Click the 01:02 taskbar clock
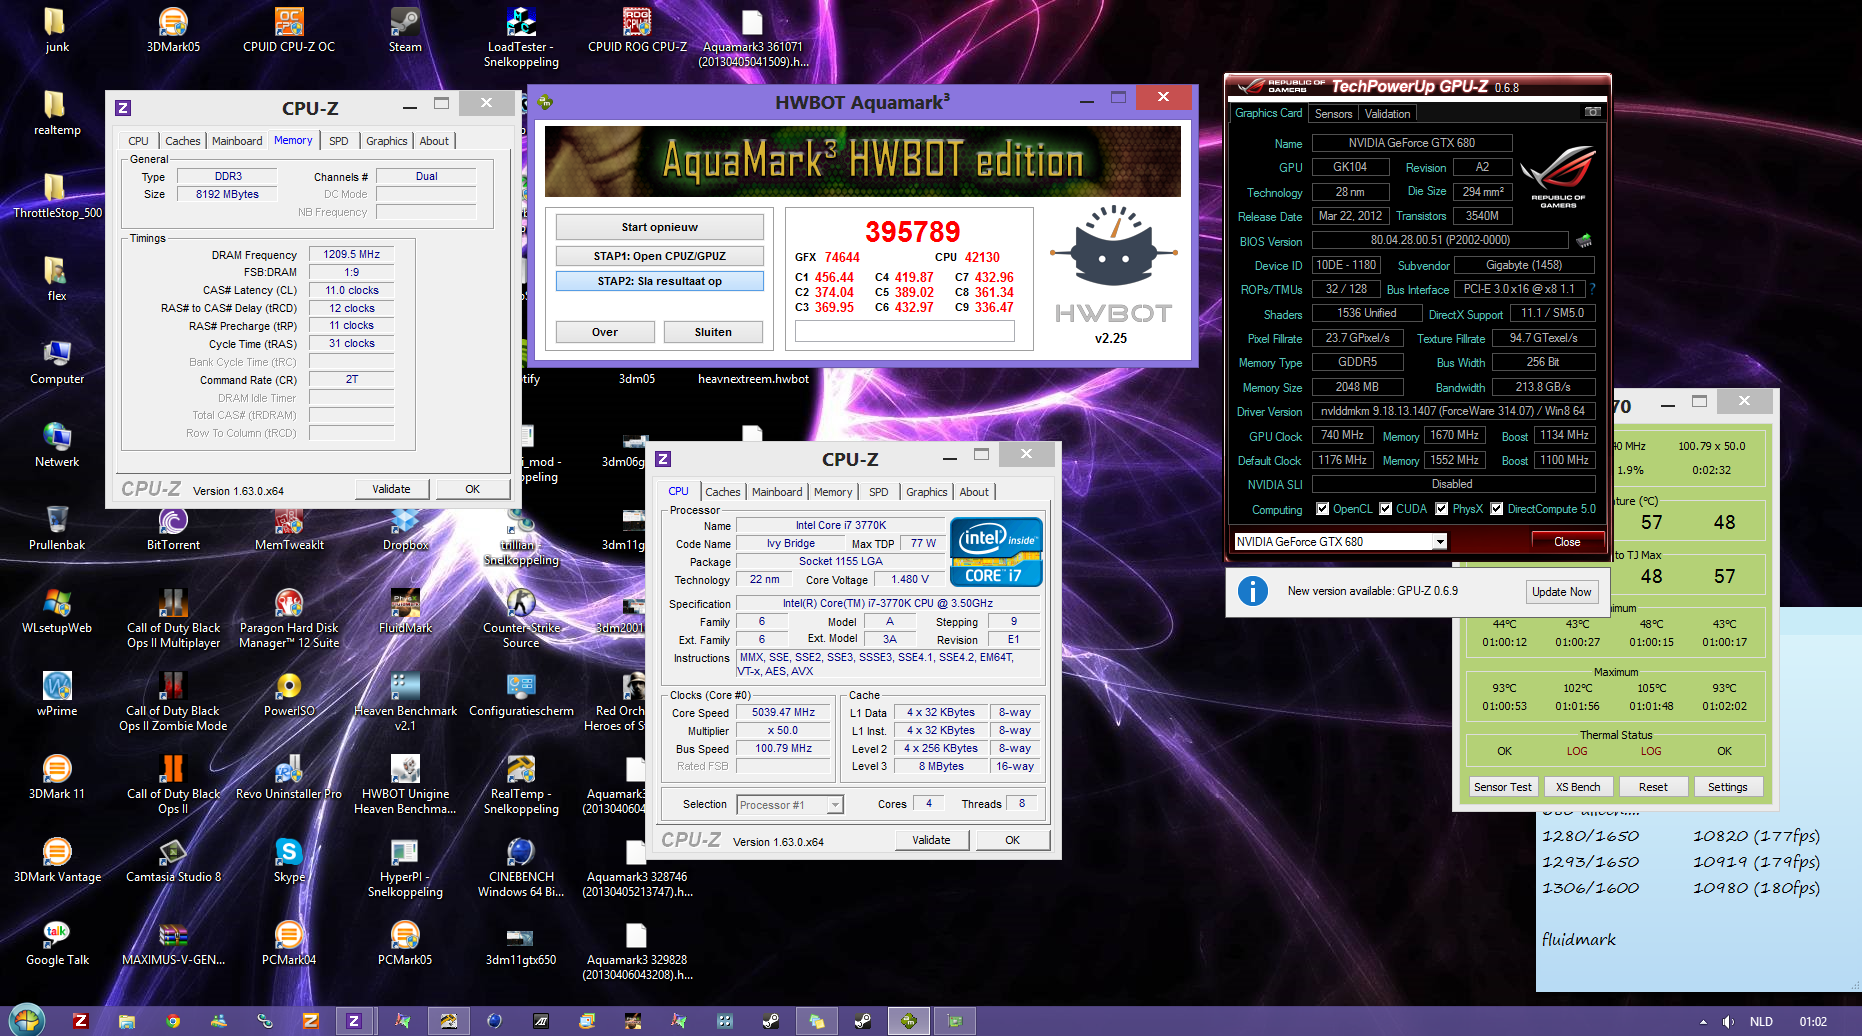 (x=1813, y=1022)
